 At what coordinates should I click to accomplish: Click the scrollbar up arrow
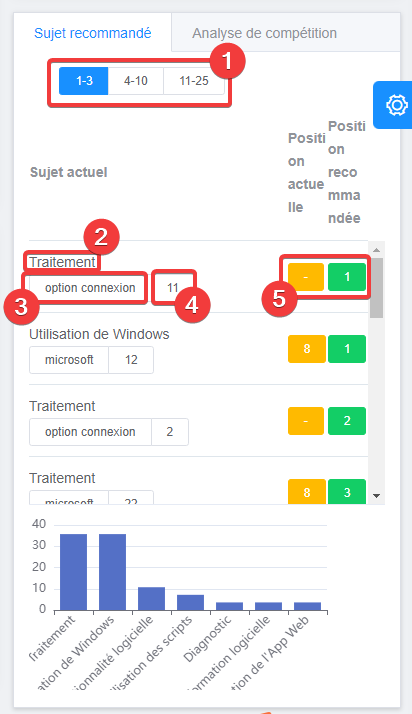(x=376, y=250)
